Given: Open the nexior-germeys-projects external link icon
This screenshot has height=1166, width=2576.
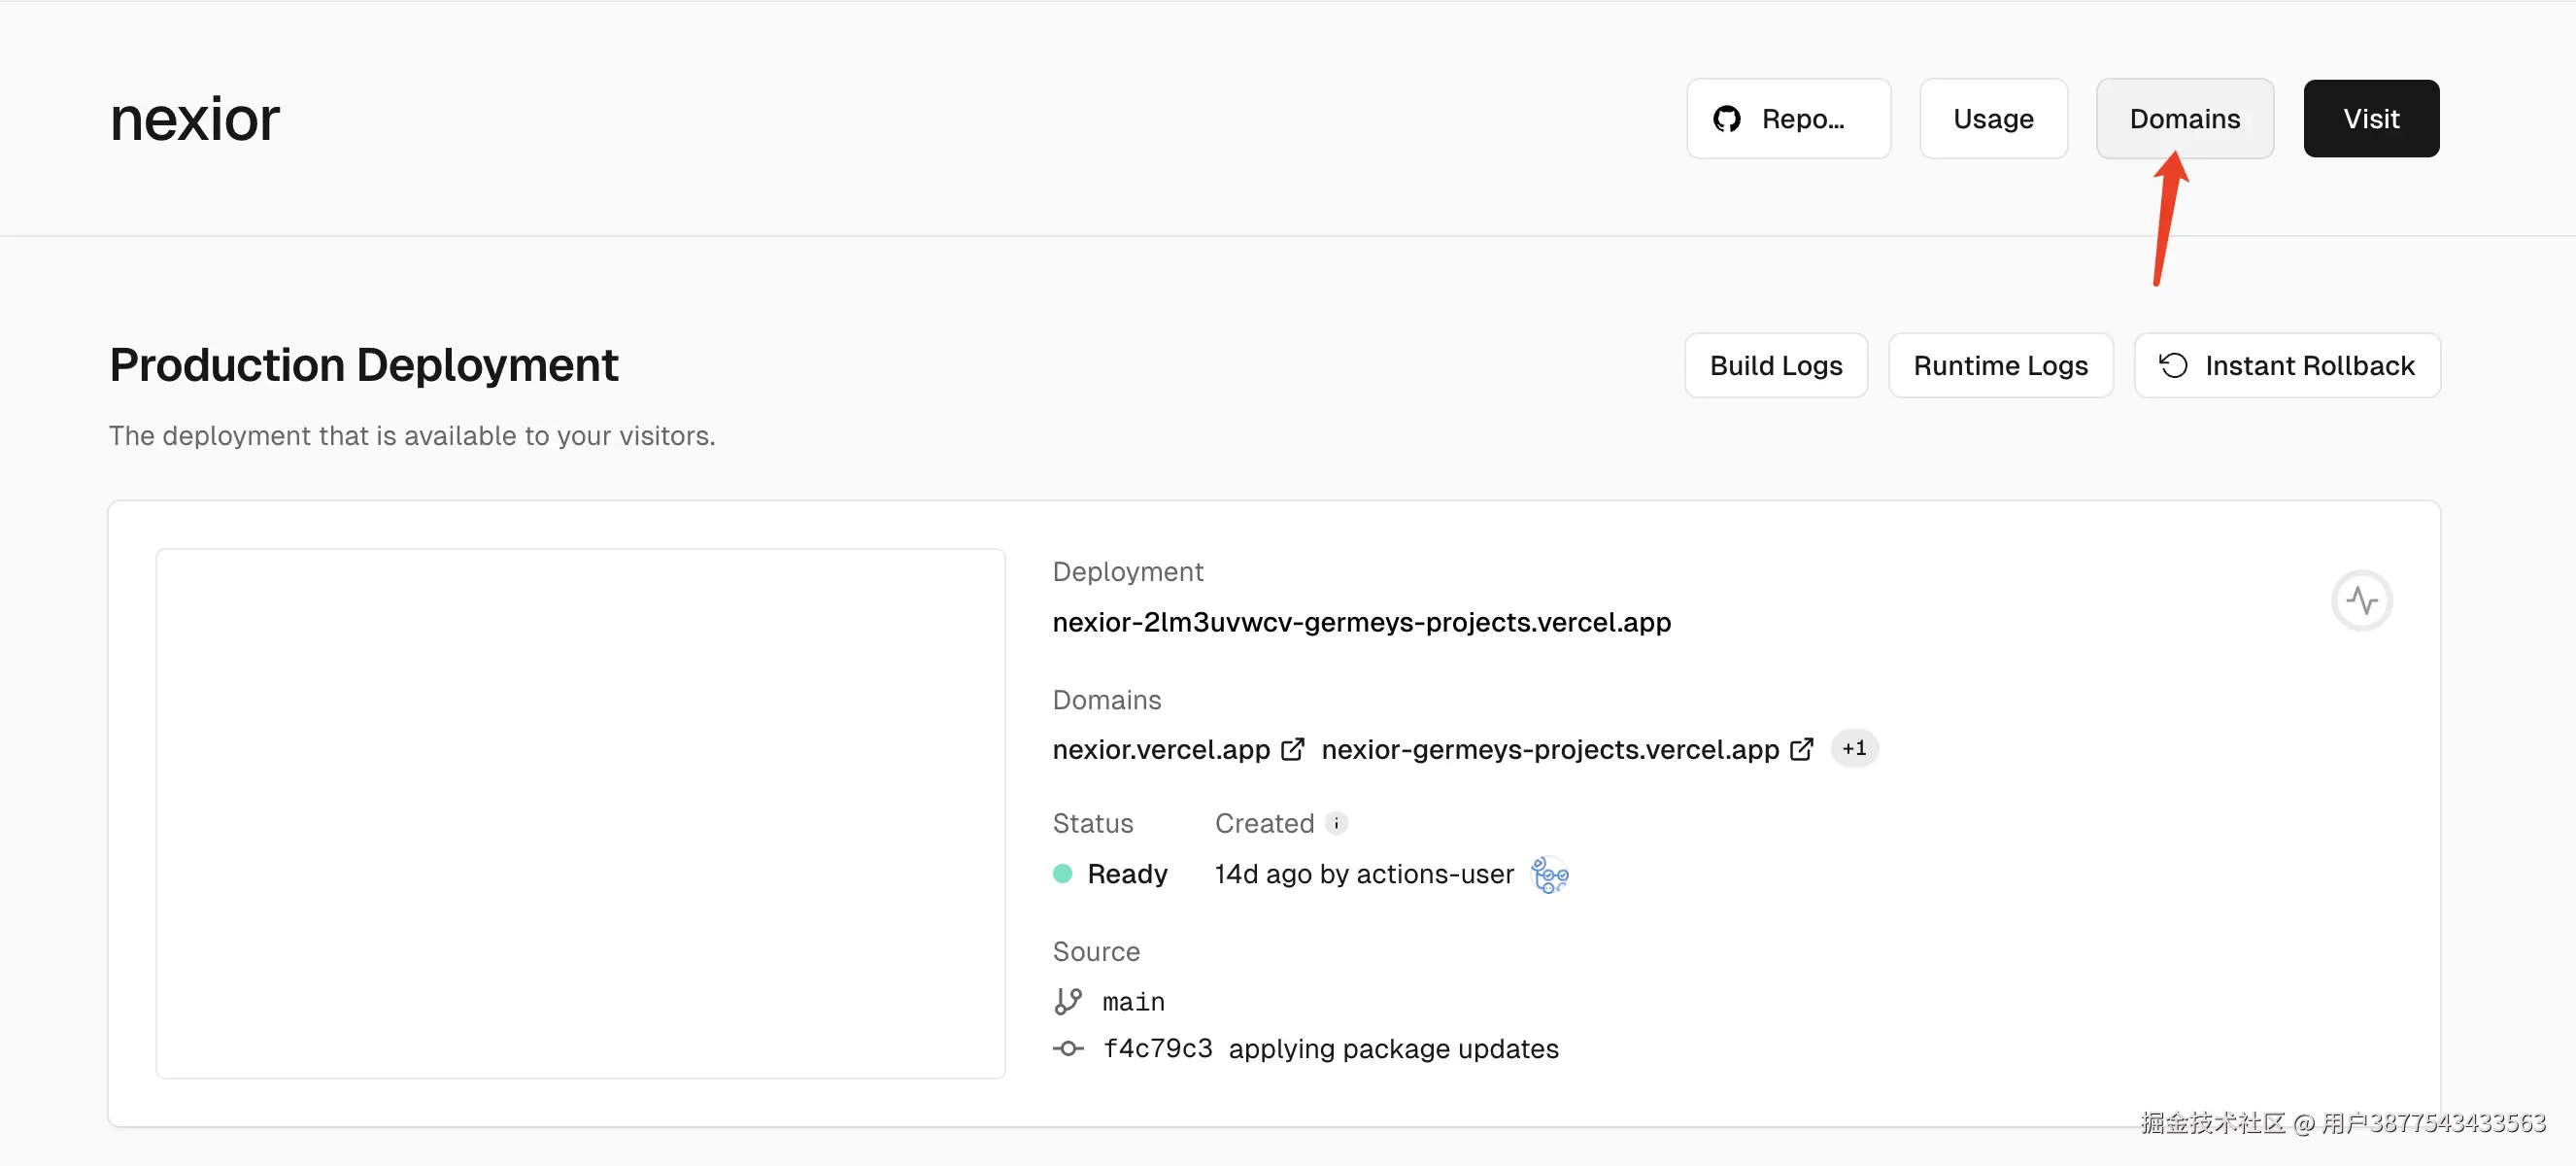Looking at the screenshot, I should (1801, 749).
